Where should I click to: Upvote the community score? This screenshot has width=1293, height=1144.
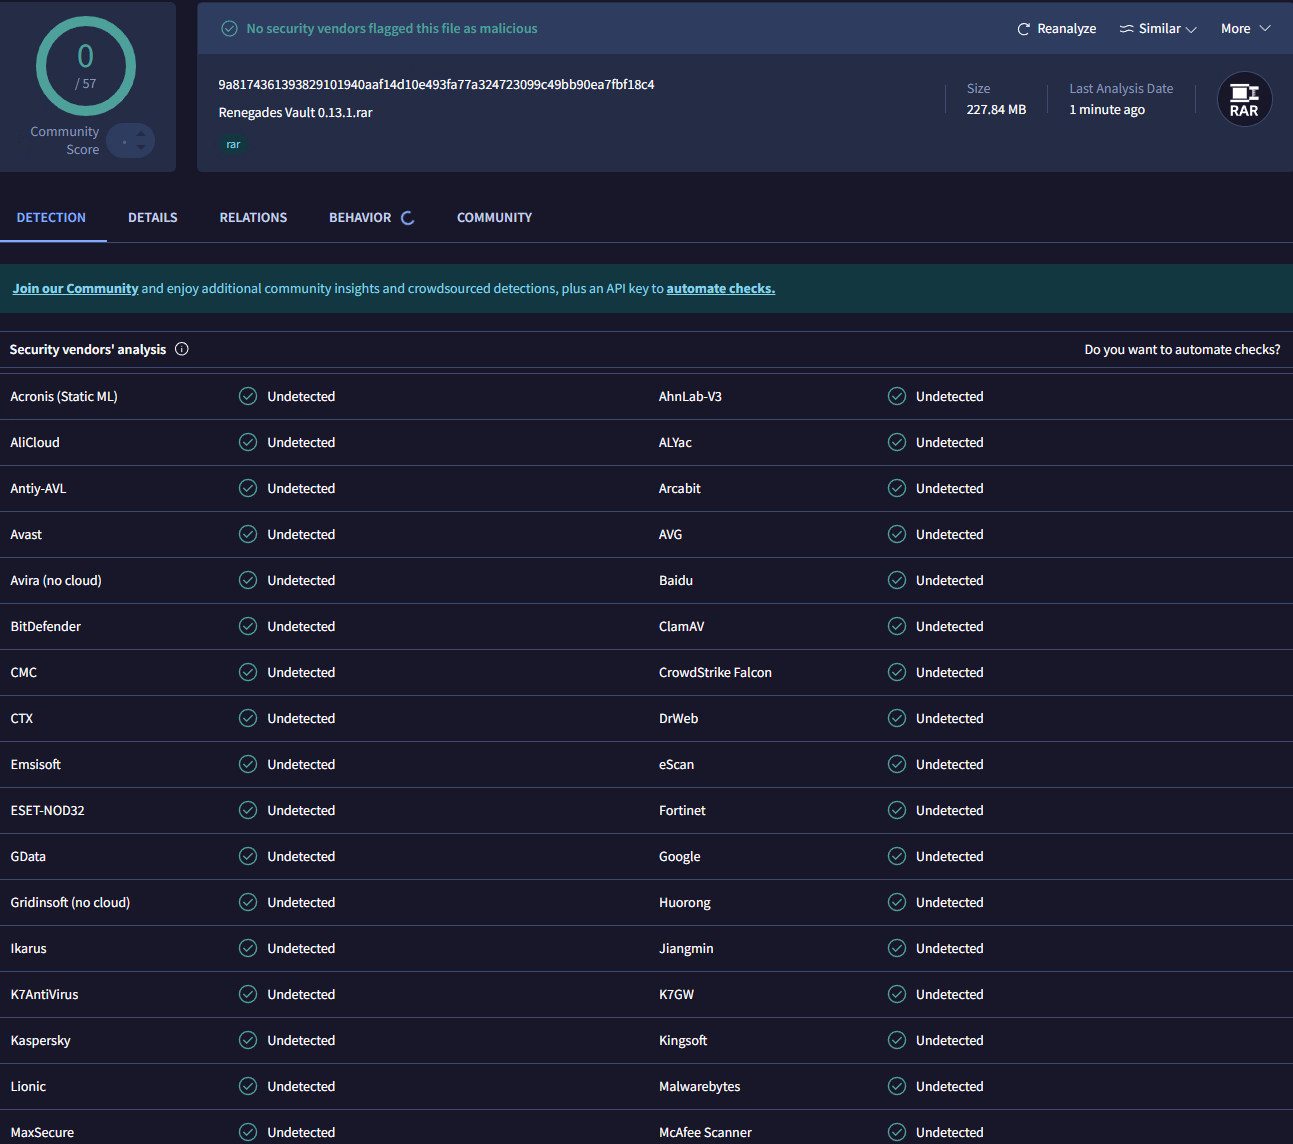point(141,132)
